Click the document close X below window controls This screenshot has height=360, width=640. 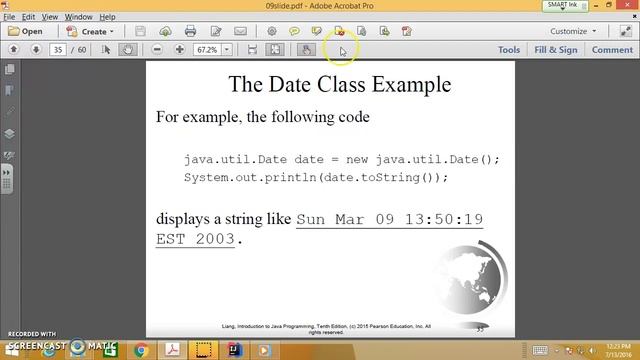(x=635, y=16)
